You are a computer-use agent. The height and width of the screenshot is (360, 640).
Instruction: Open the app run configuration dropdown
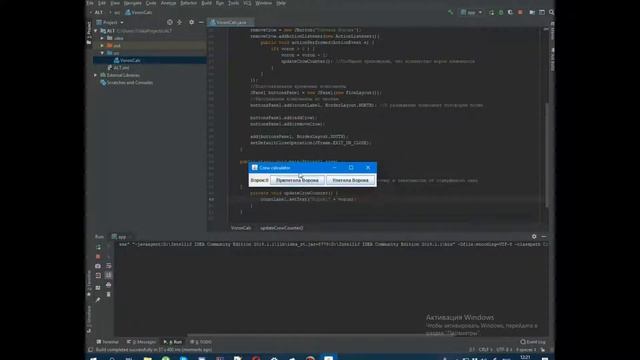click(471, 12)
